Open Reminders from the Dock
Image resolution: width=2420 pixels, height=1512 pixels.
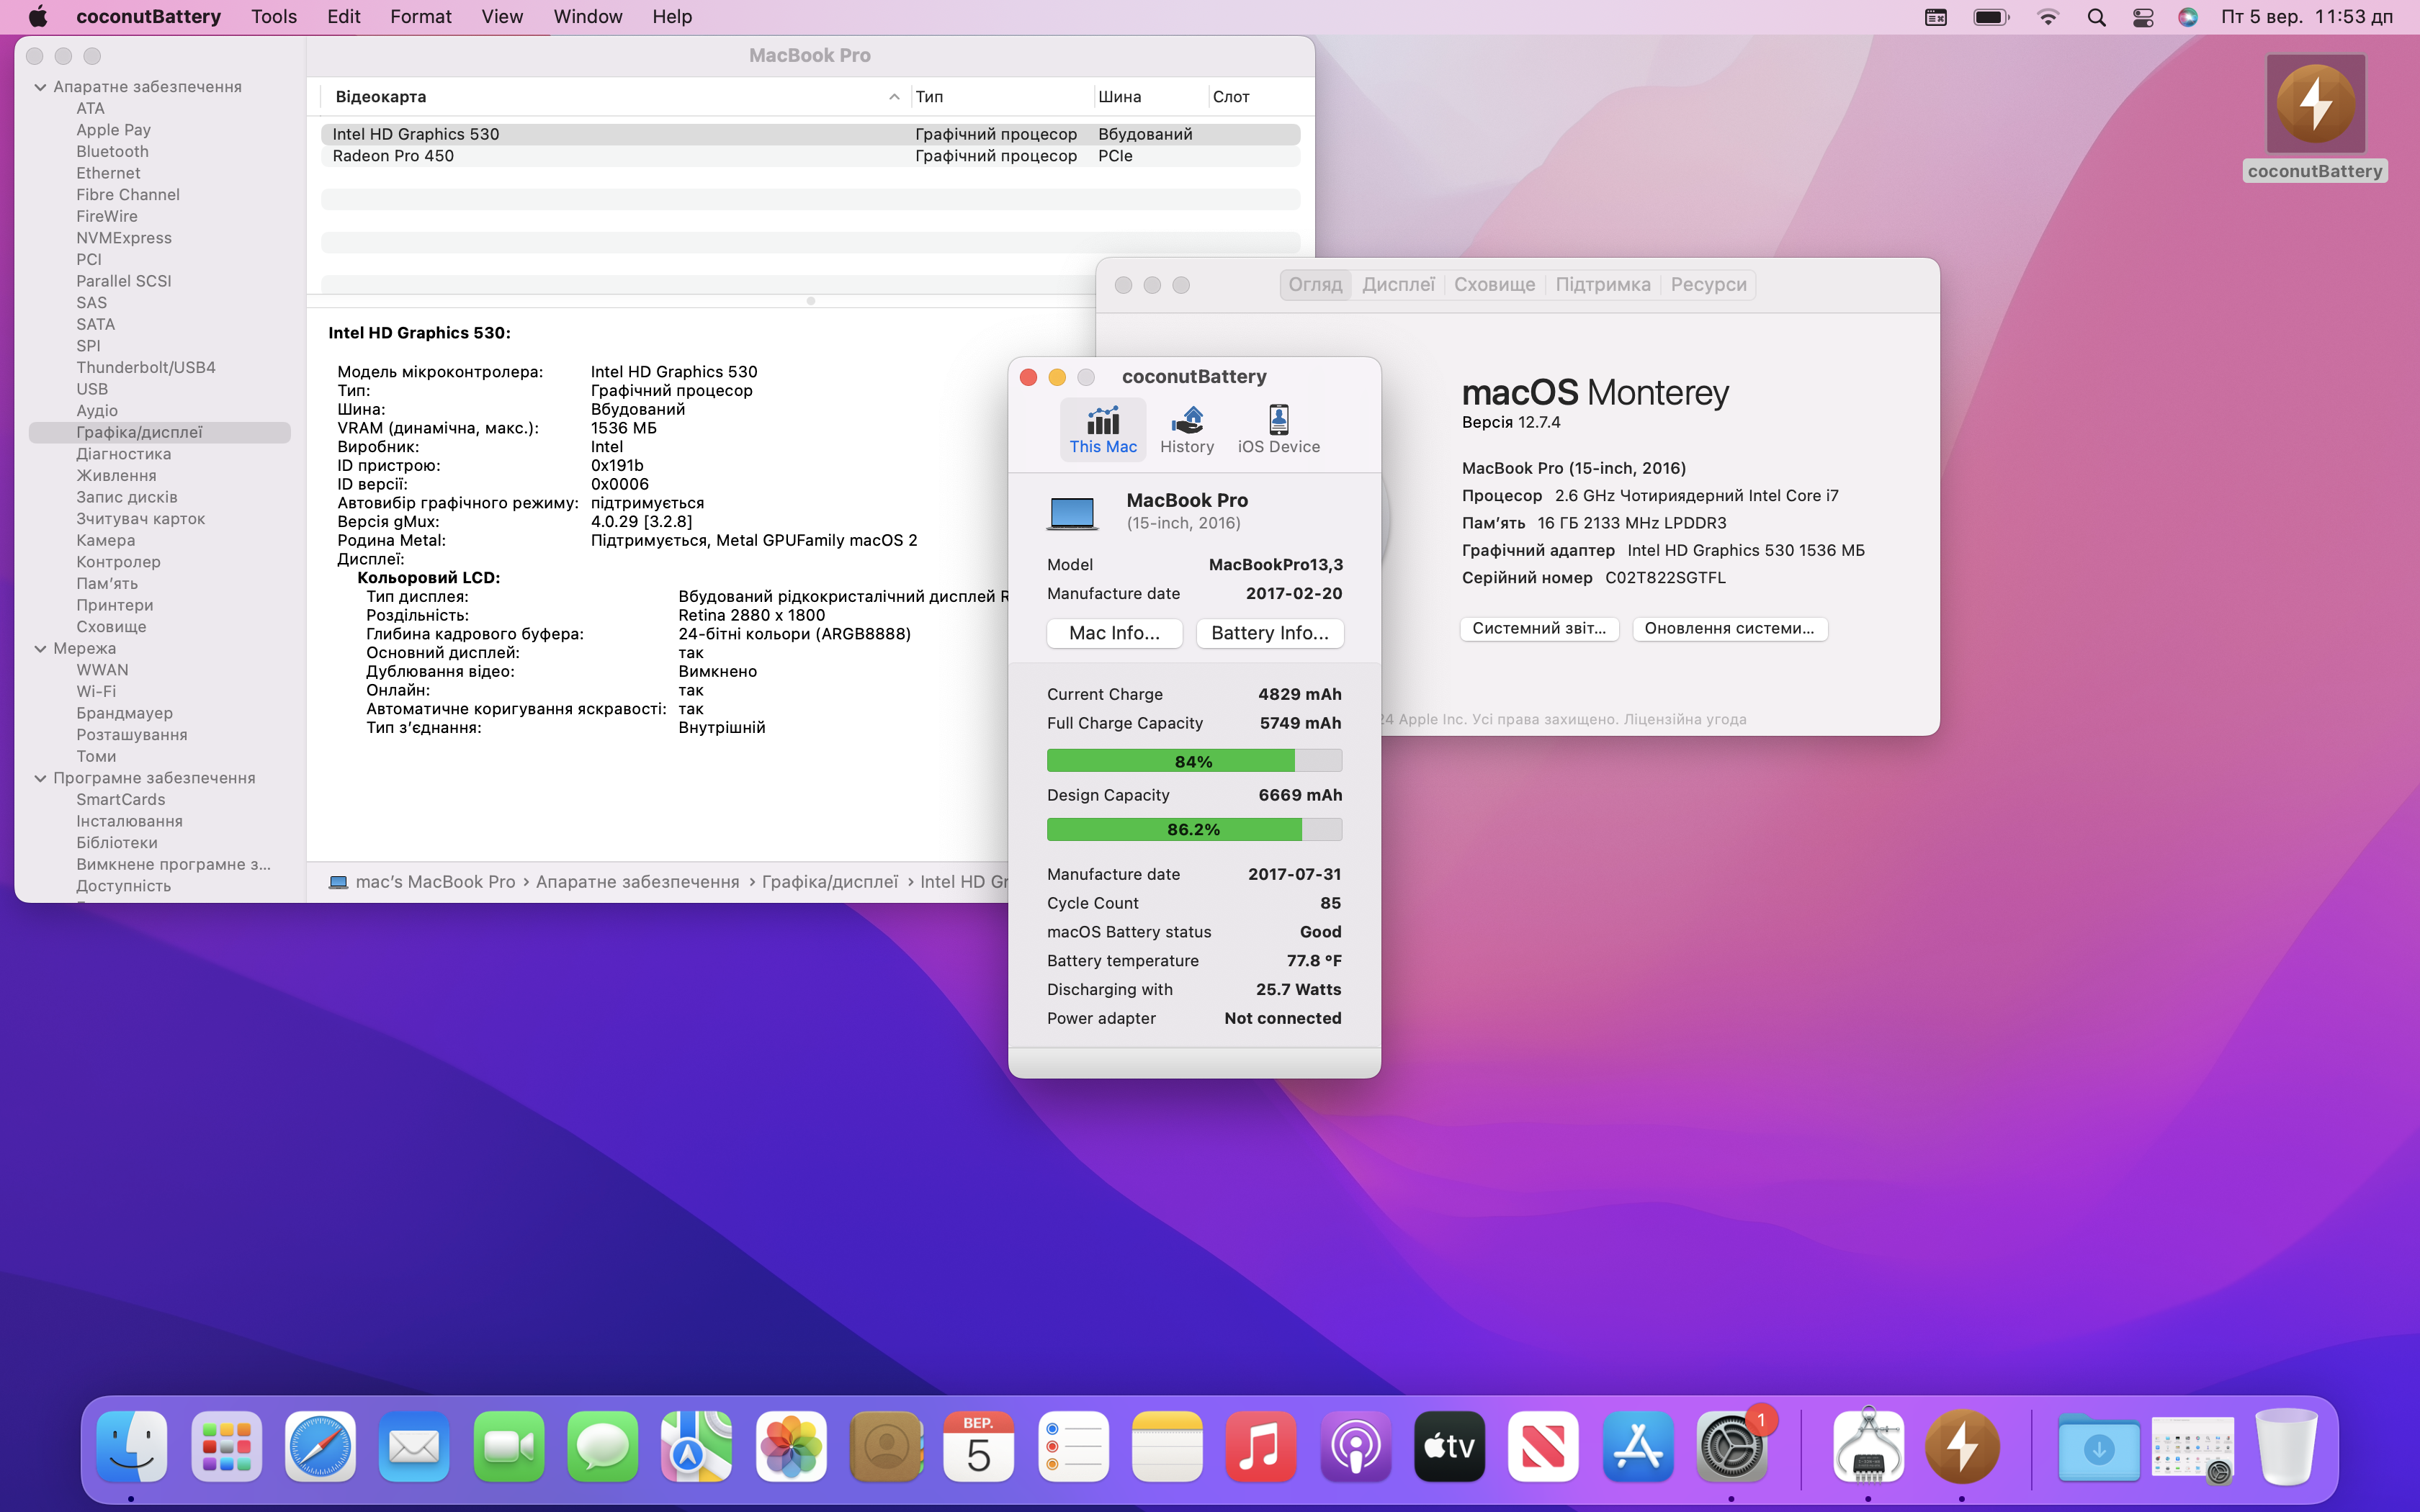(x=1073, y=1446)
